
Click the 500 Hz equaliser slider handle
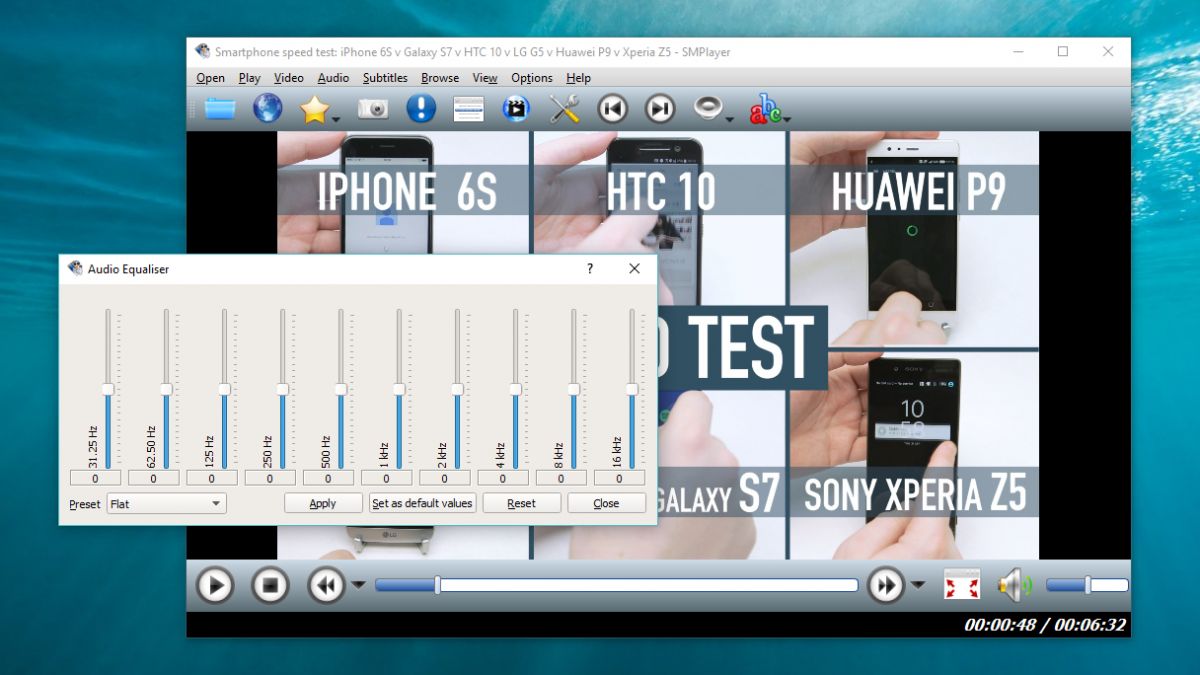340,389
